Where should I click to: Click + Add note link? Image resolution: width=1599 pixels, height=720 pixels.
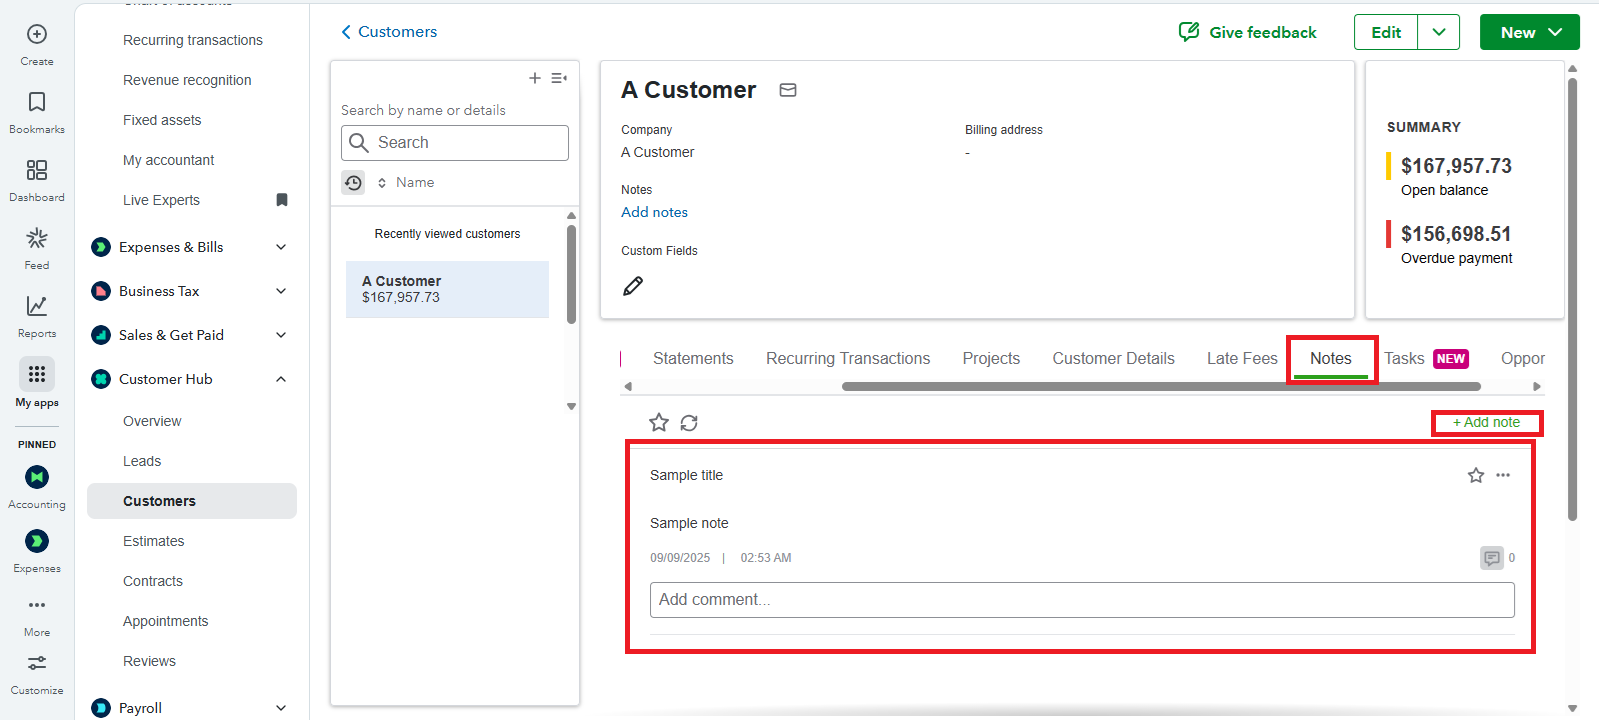[x=1486, y=423]
